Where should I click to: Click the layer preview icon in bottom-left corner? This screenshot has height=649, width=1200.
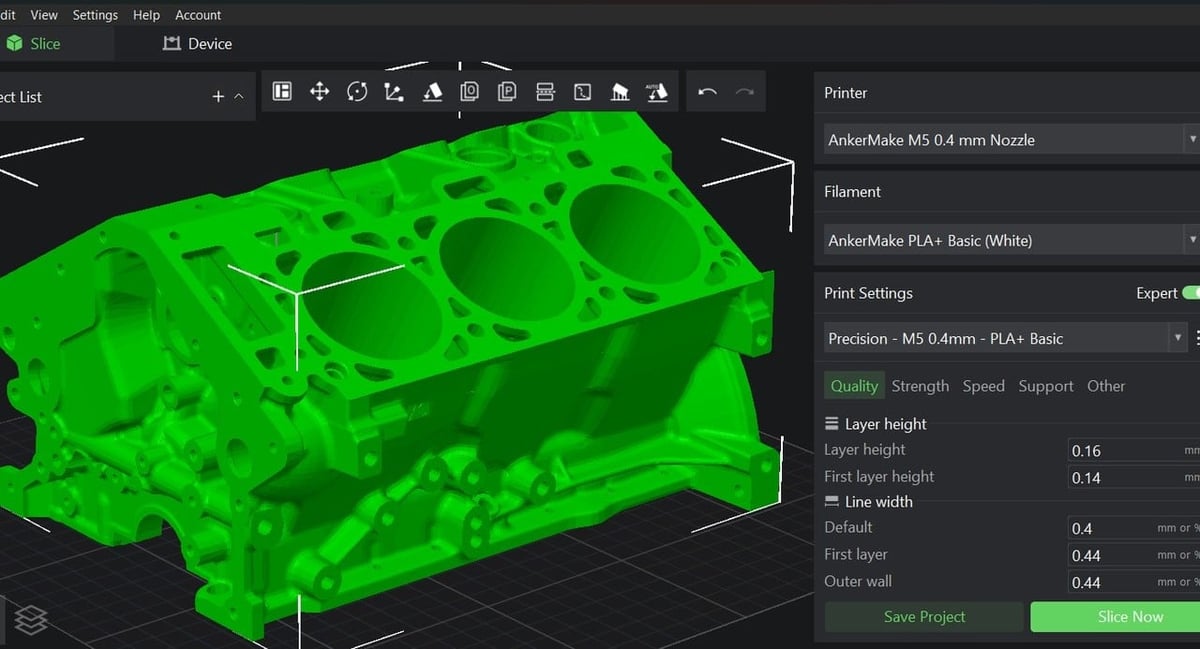point(30,622)
